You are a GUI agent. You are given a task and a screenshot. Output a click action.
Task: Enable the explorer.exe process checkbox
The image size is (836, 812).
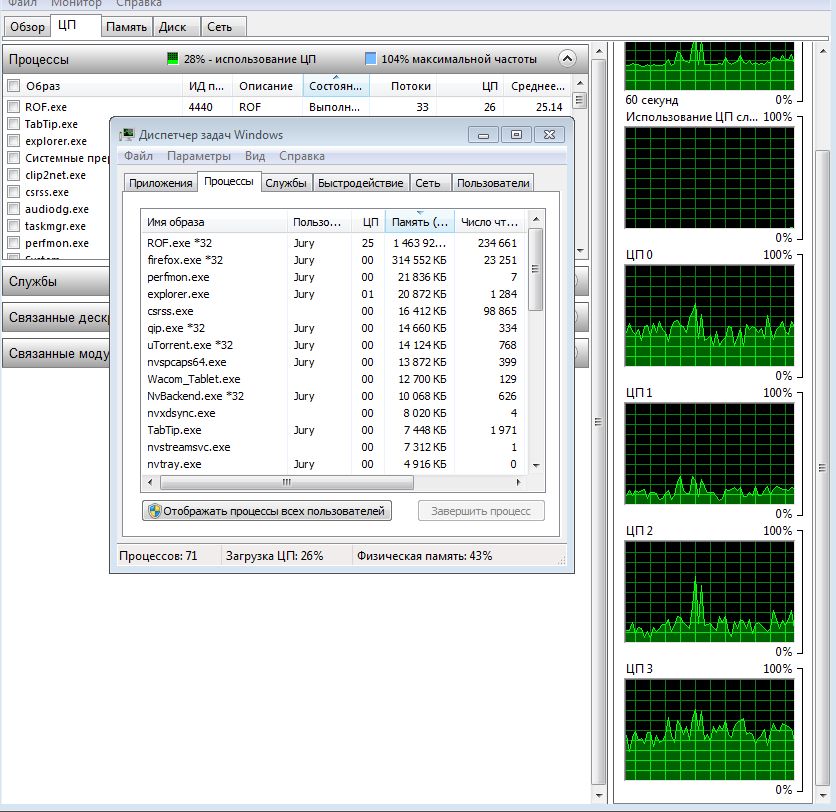[14, 141]
